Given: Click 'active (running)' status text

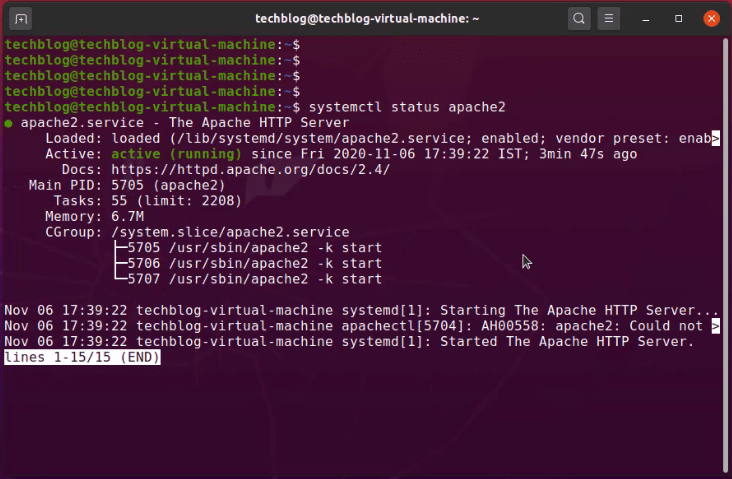Looking at the screenshot, I should (x=176, y=154).
